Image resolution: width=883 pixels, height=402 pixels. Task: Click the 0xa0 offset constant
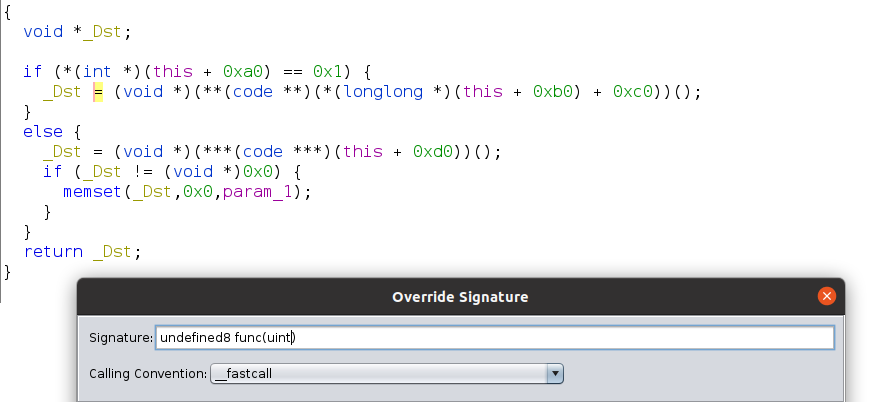pyautogui.click(x=243, y=72)
